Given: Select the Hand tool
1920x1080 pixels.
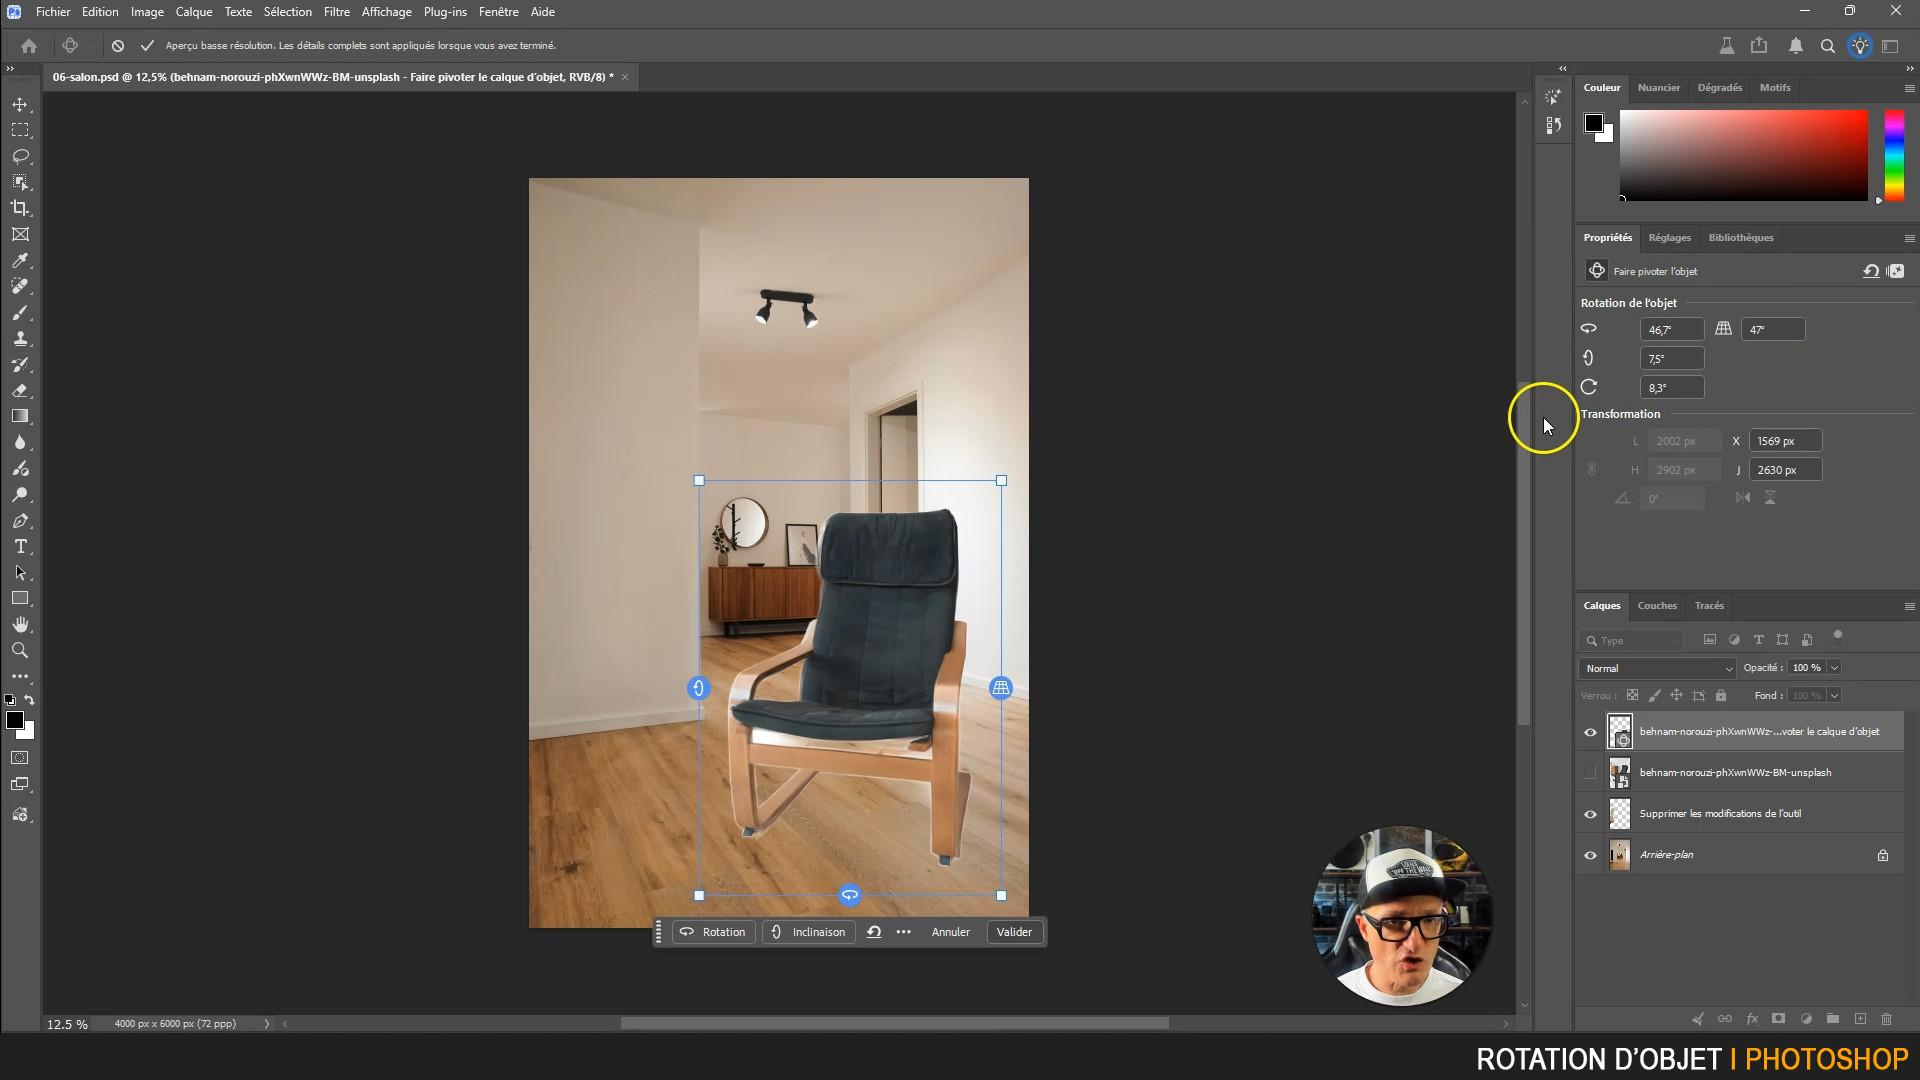Looking at the screenshot, I should pyautogui.click(x=20, y=624).
